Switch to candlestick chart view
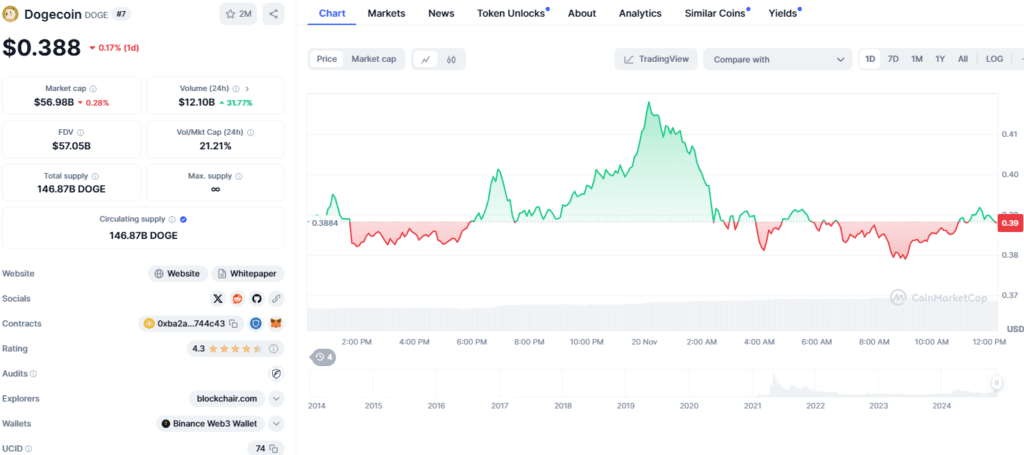Image resolution: width=1024 pixels, height=455 pixels. pos(451,59)
